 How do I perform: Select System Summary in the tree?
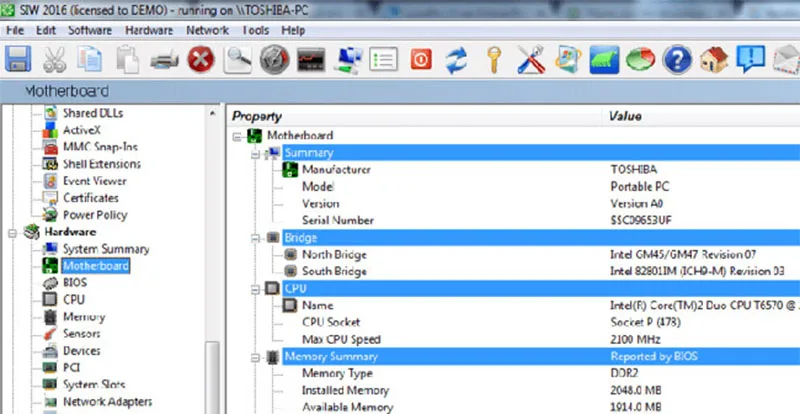106,249
